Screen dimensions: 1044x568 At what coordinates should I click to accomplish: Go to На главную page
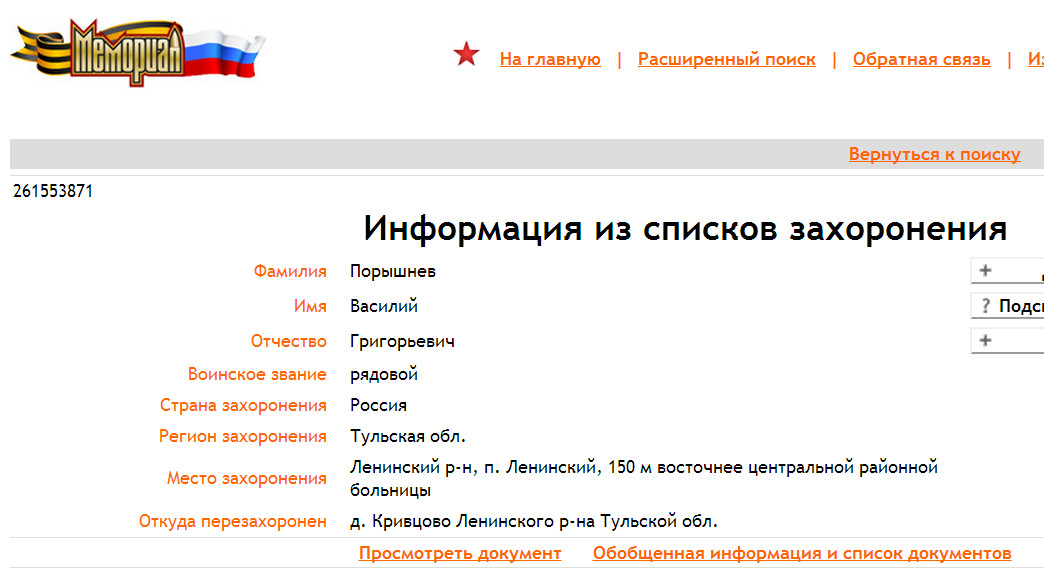(550, 59)
